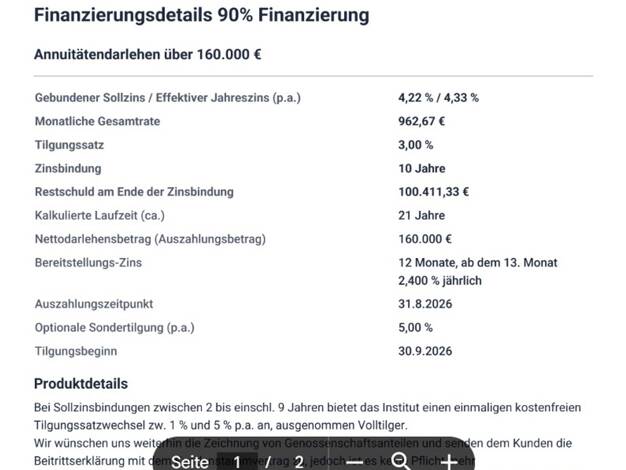The height and width of the screenshot is (470, 626).
Task: Select the Restschuld amount 100.411,33 €
Action: 434,192
